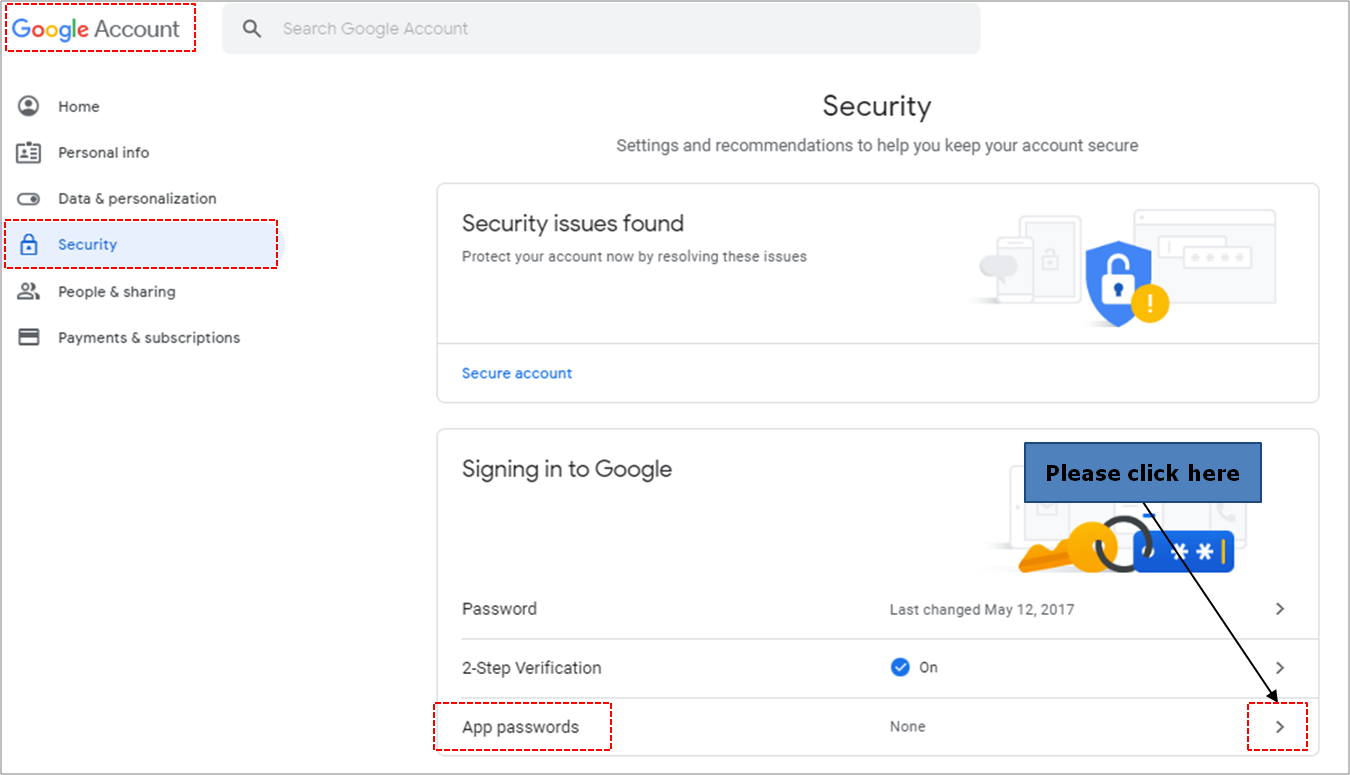Click the Google Account logo
The width and height of the screenshot is (1350, 775).
96,29
